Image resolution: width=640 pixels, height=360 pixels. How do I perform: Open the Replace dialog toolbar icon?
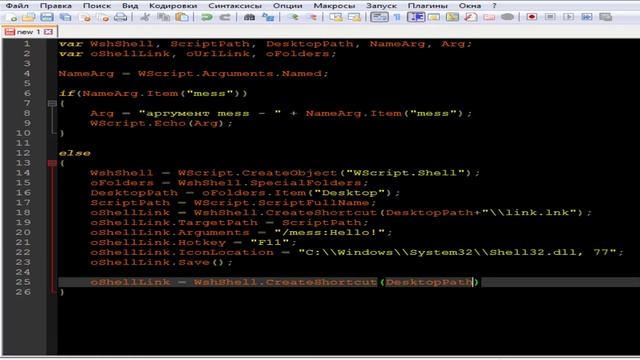pos(268,17)
